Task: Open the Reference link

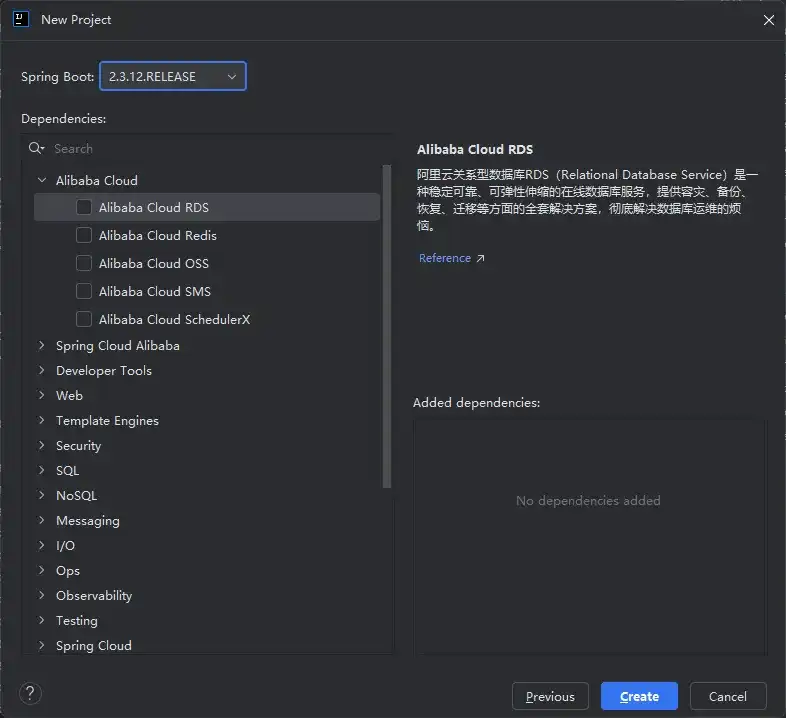Action: (445, 259)
